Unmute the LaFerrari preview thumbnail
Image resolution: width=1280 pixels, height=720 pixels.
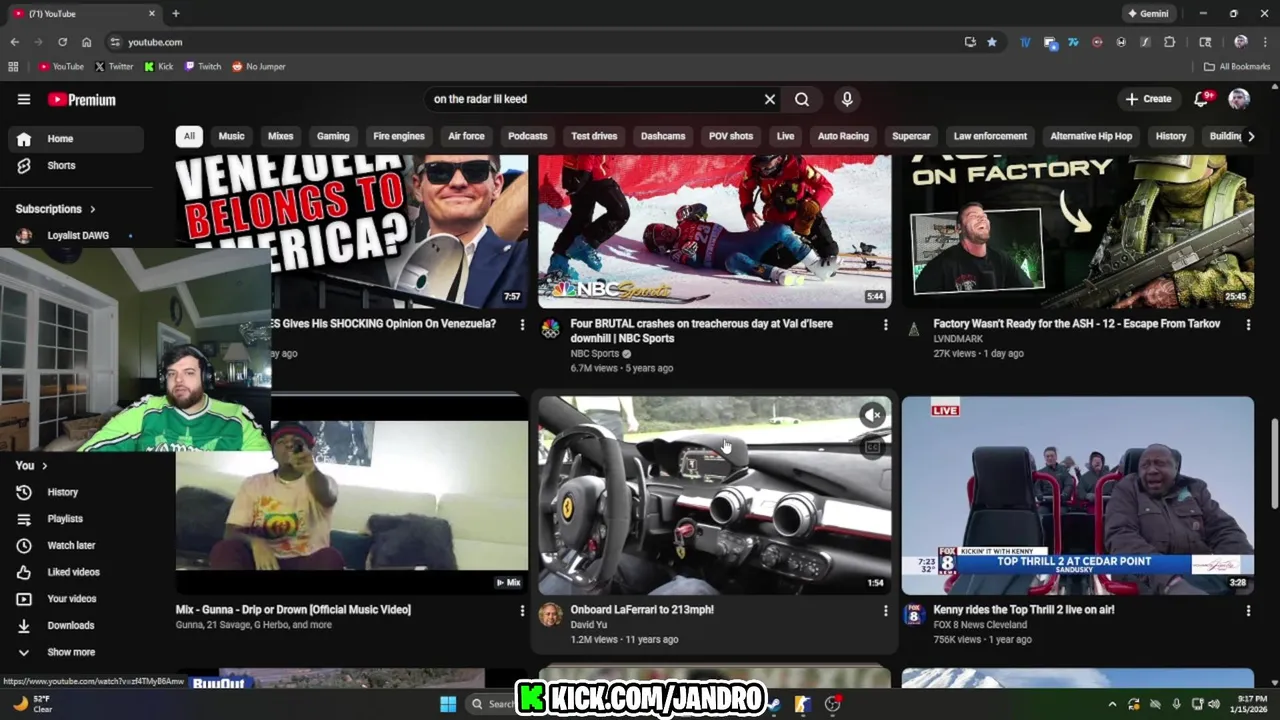[873, 415]
